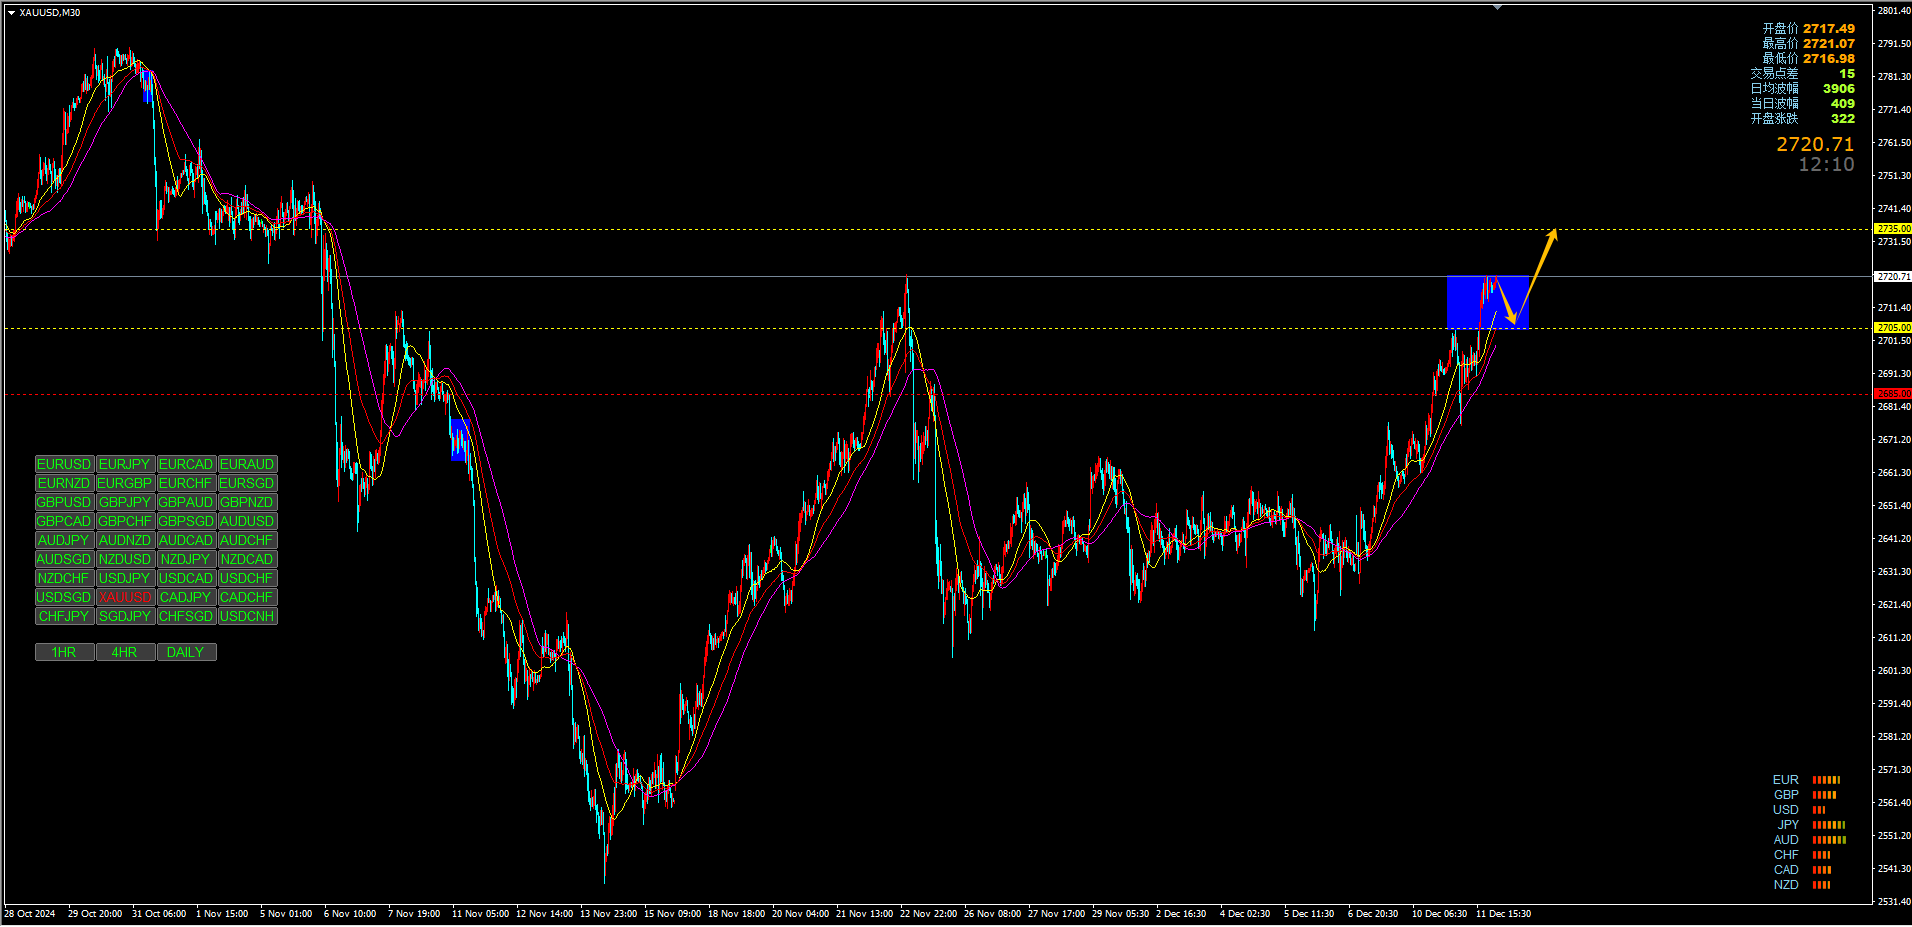This screenshot has width=1912, height=927.
Task: Click the 12:10 countdown timer text
Action: [1826, 165]
